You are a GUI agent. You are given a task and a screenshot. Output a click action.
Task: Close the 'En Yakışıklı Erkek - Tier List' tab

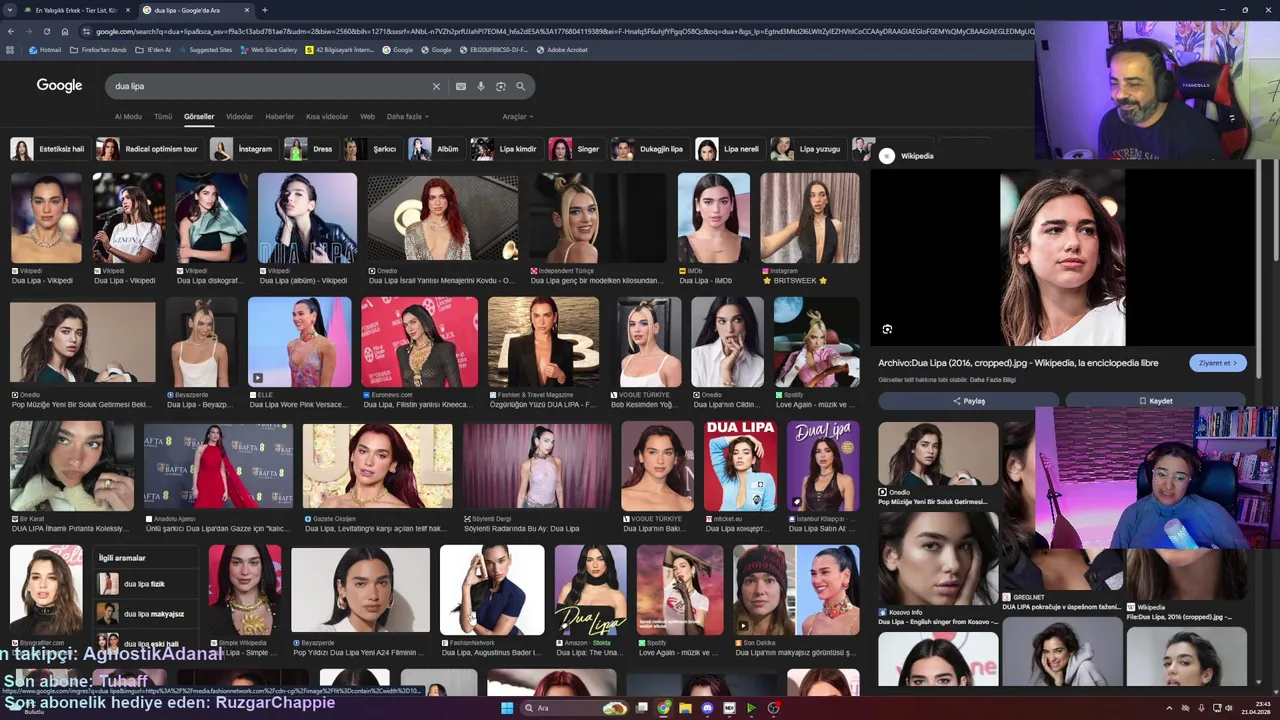point(127,10)
